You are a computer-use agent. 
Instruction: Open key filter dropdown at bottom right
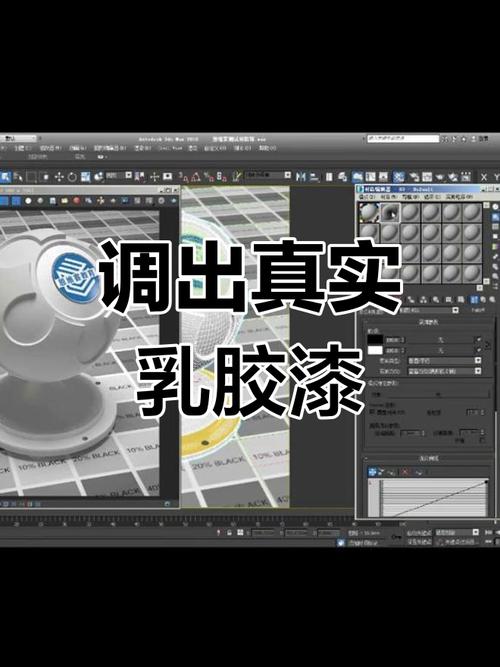pos(476,532)
